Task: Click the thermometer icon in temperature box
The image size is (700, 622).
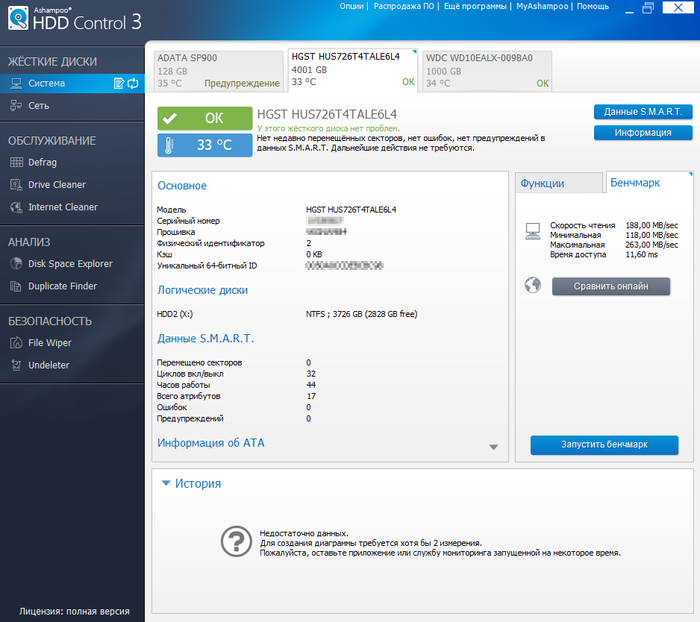Action: coord(169,145)
